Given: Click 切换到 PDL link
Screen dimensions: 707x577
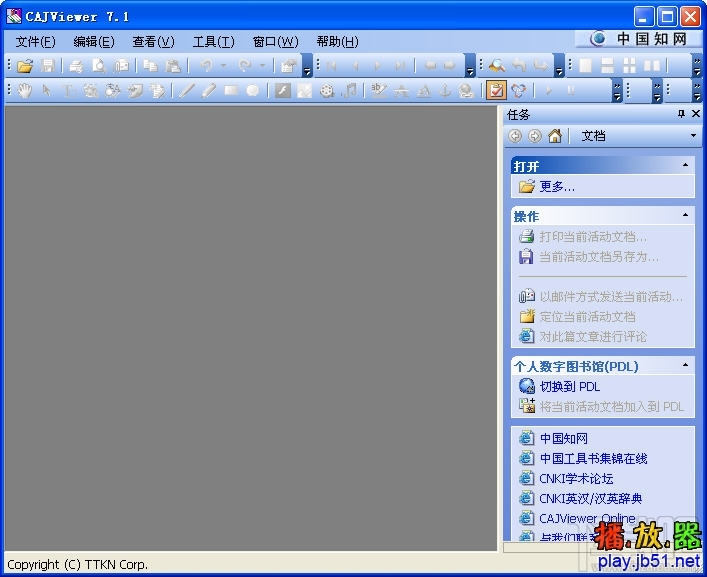Looking at the screenshot, I should point(570,386).
